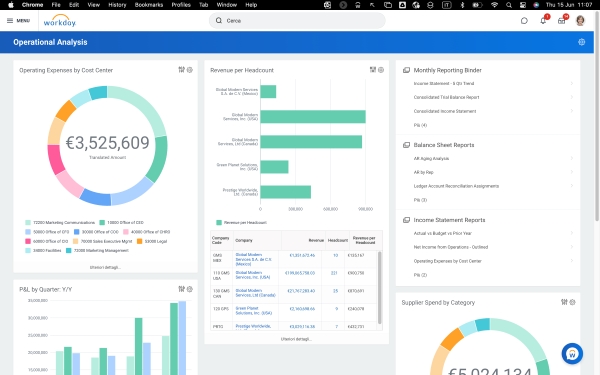
Task: Open gear icon on Revenue per Headcount chart
Action: pos(381,70)
